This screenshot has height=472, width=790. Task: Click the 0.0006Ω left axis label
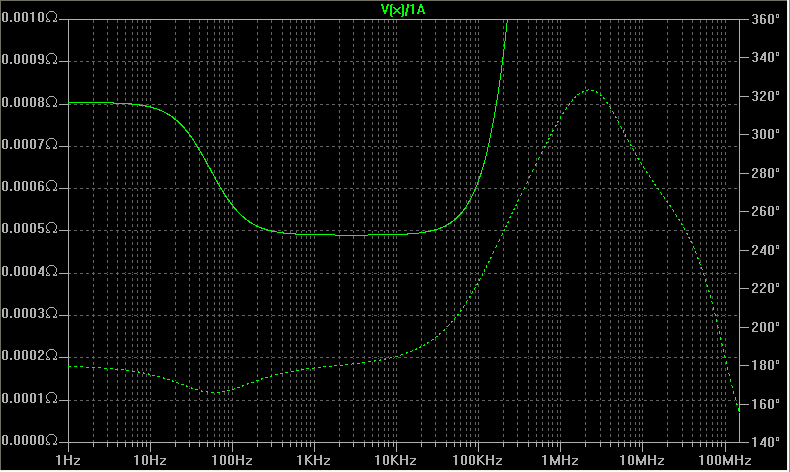coord(30,187)
